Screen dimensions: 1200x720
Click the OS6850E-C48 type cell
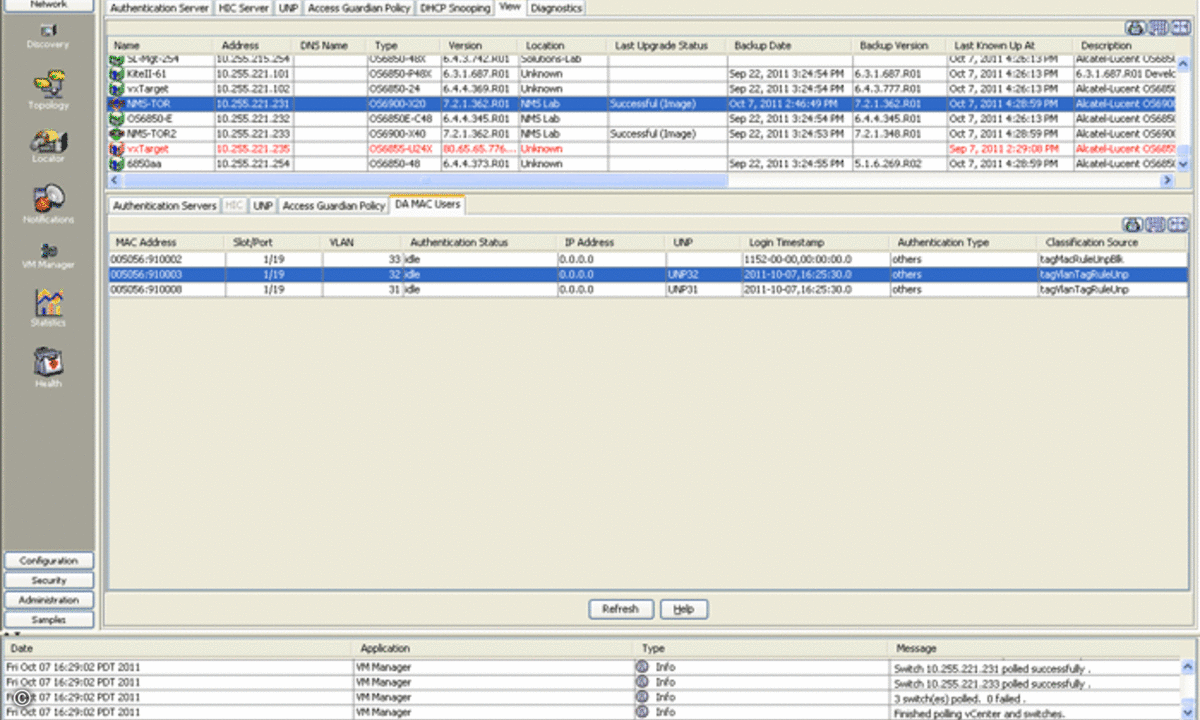click(403, 119)
